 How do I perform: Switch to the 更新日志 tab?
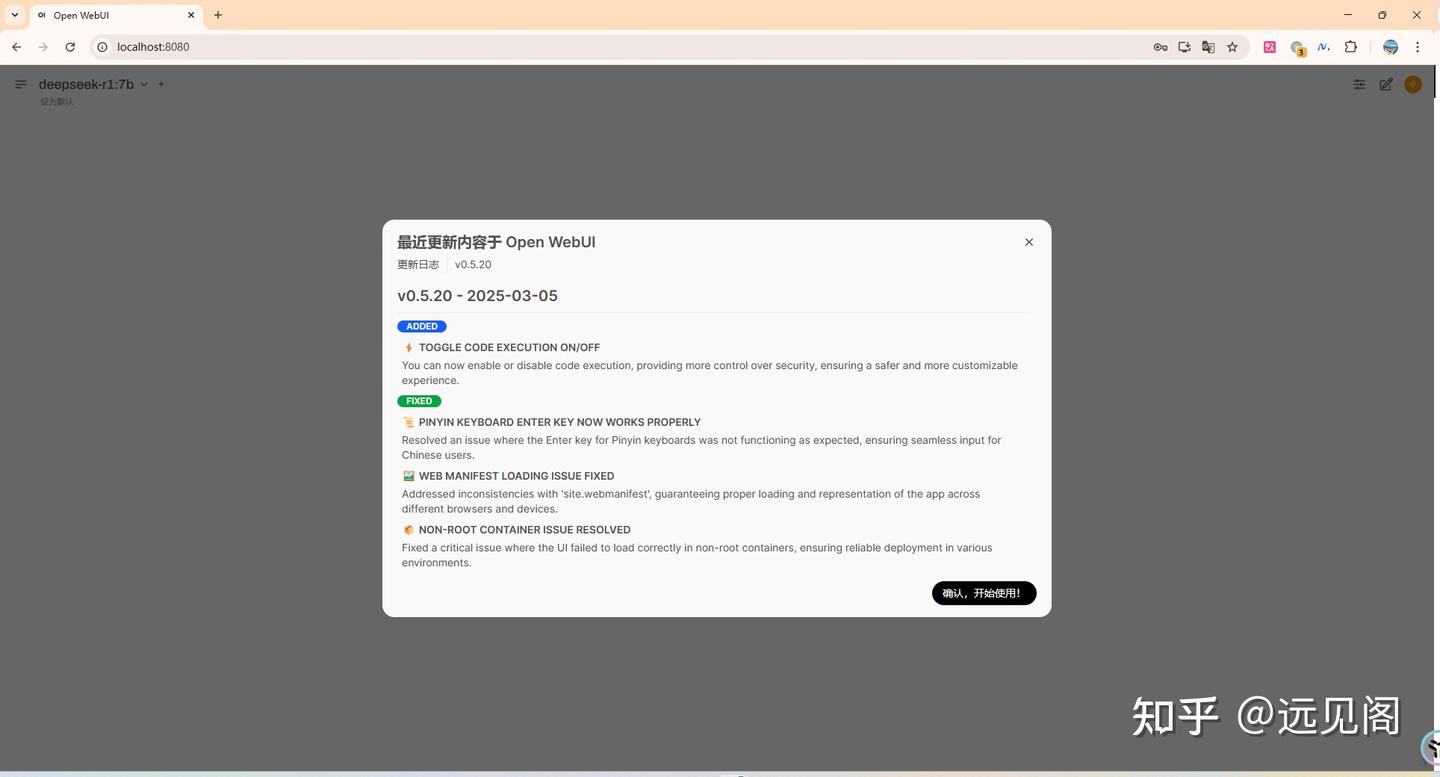tap(417, 264)
